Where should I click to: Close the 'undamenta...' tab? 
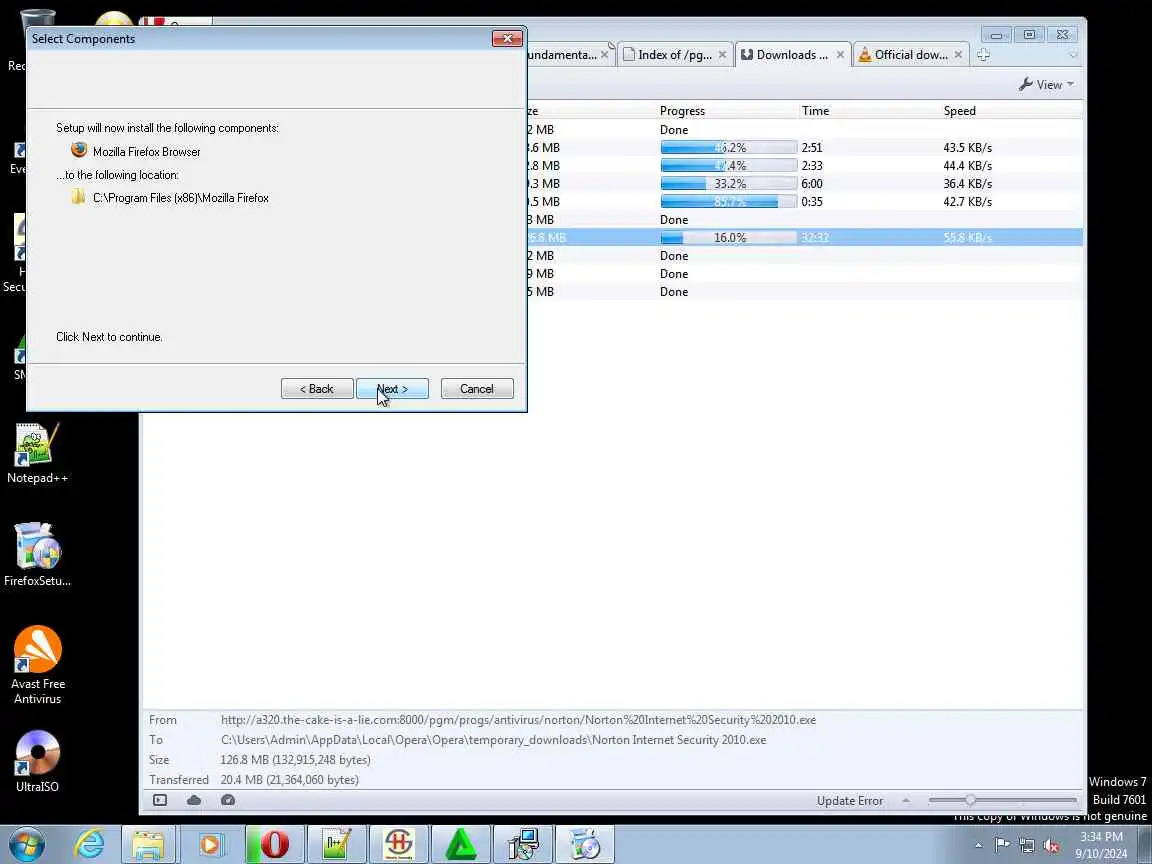tap(605, 55)
